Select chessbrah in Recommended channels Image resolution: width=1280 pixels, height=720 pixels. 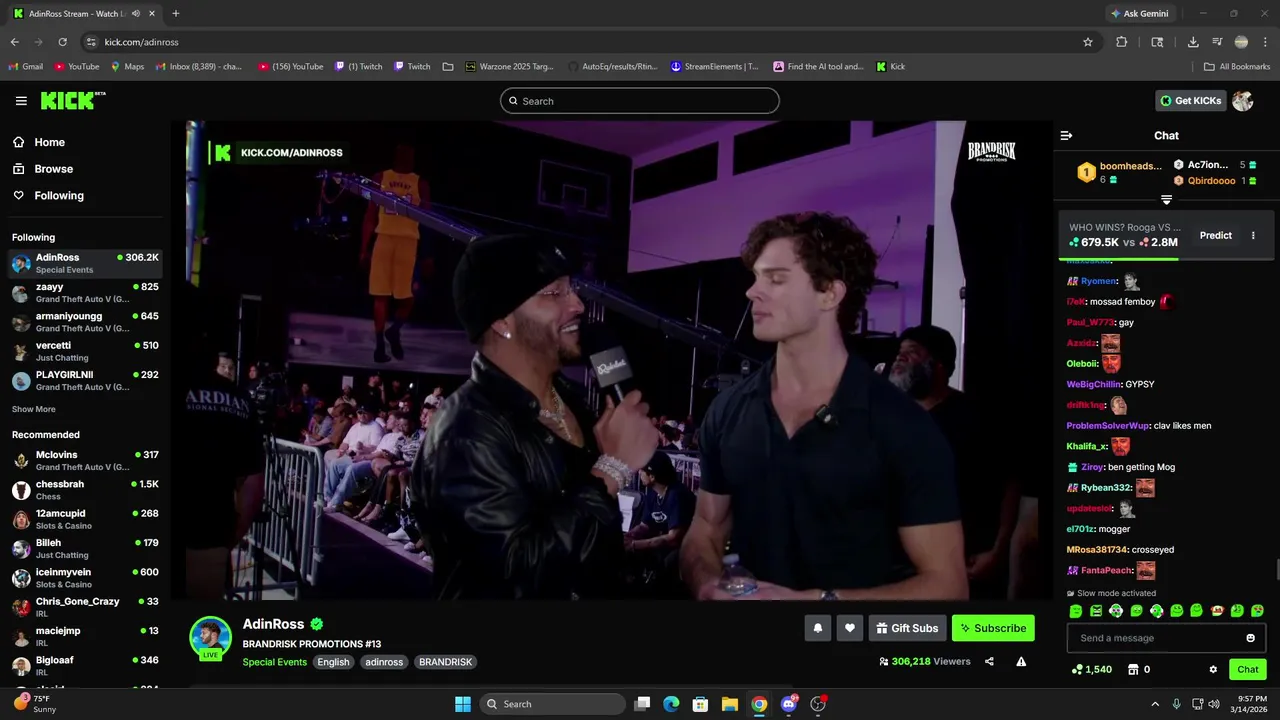[84, 490]
